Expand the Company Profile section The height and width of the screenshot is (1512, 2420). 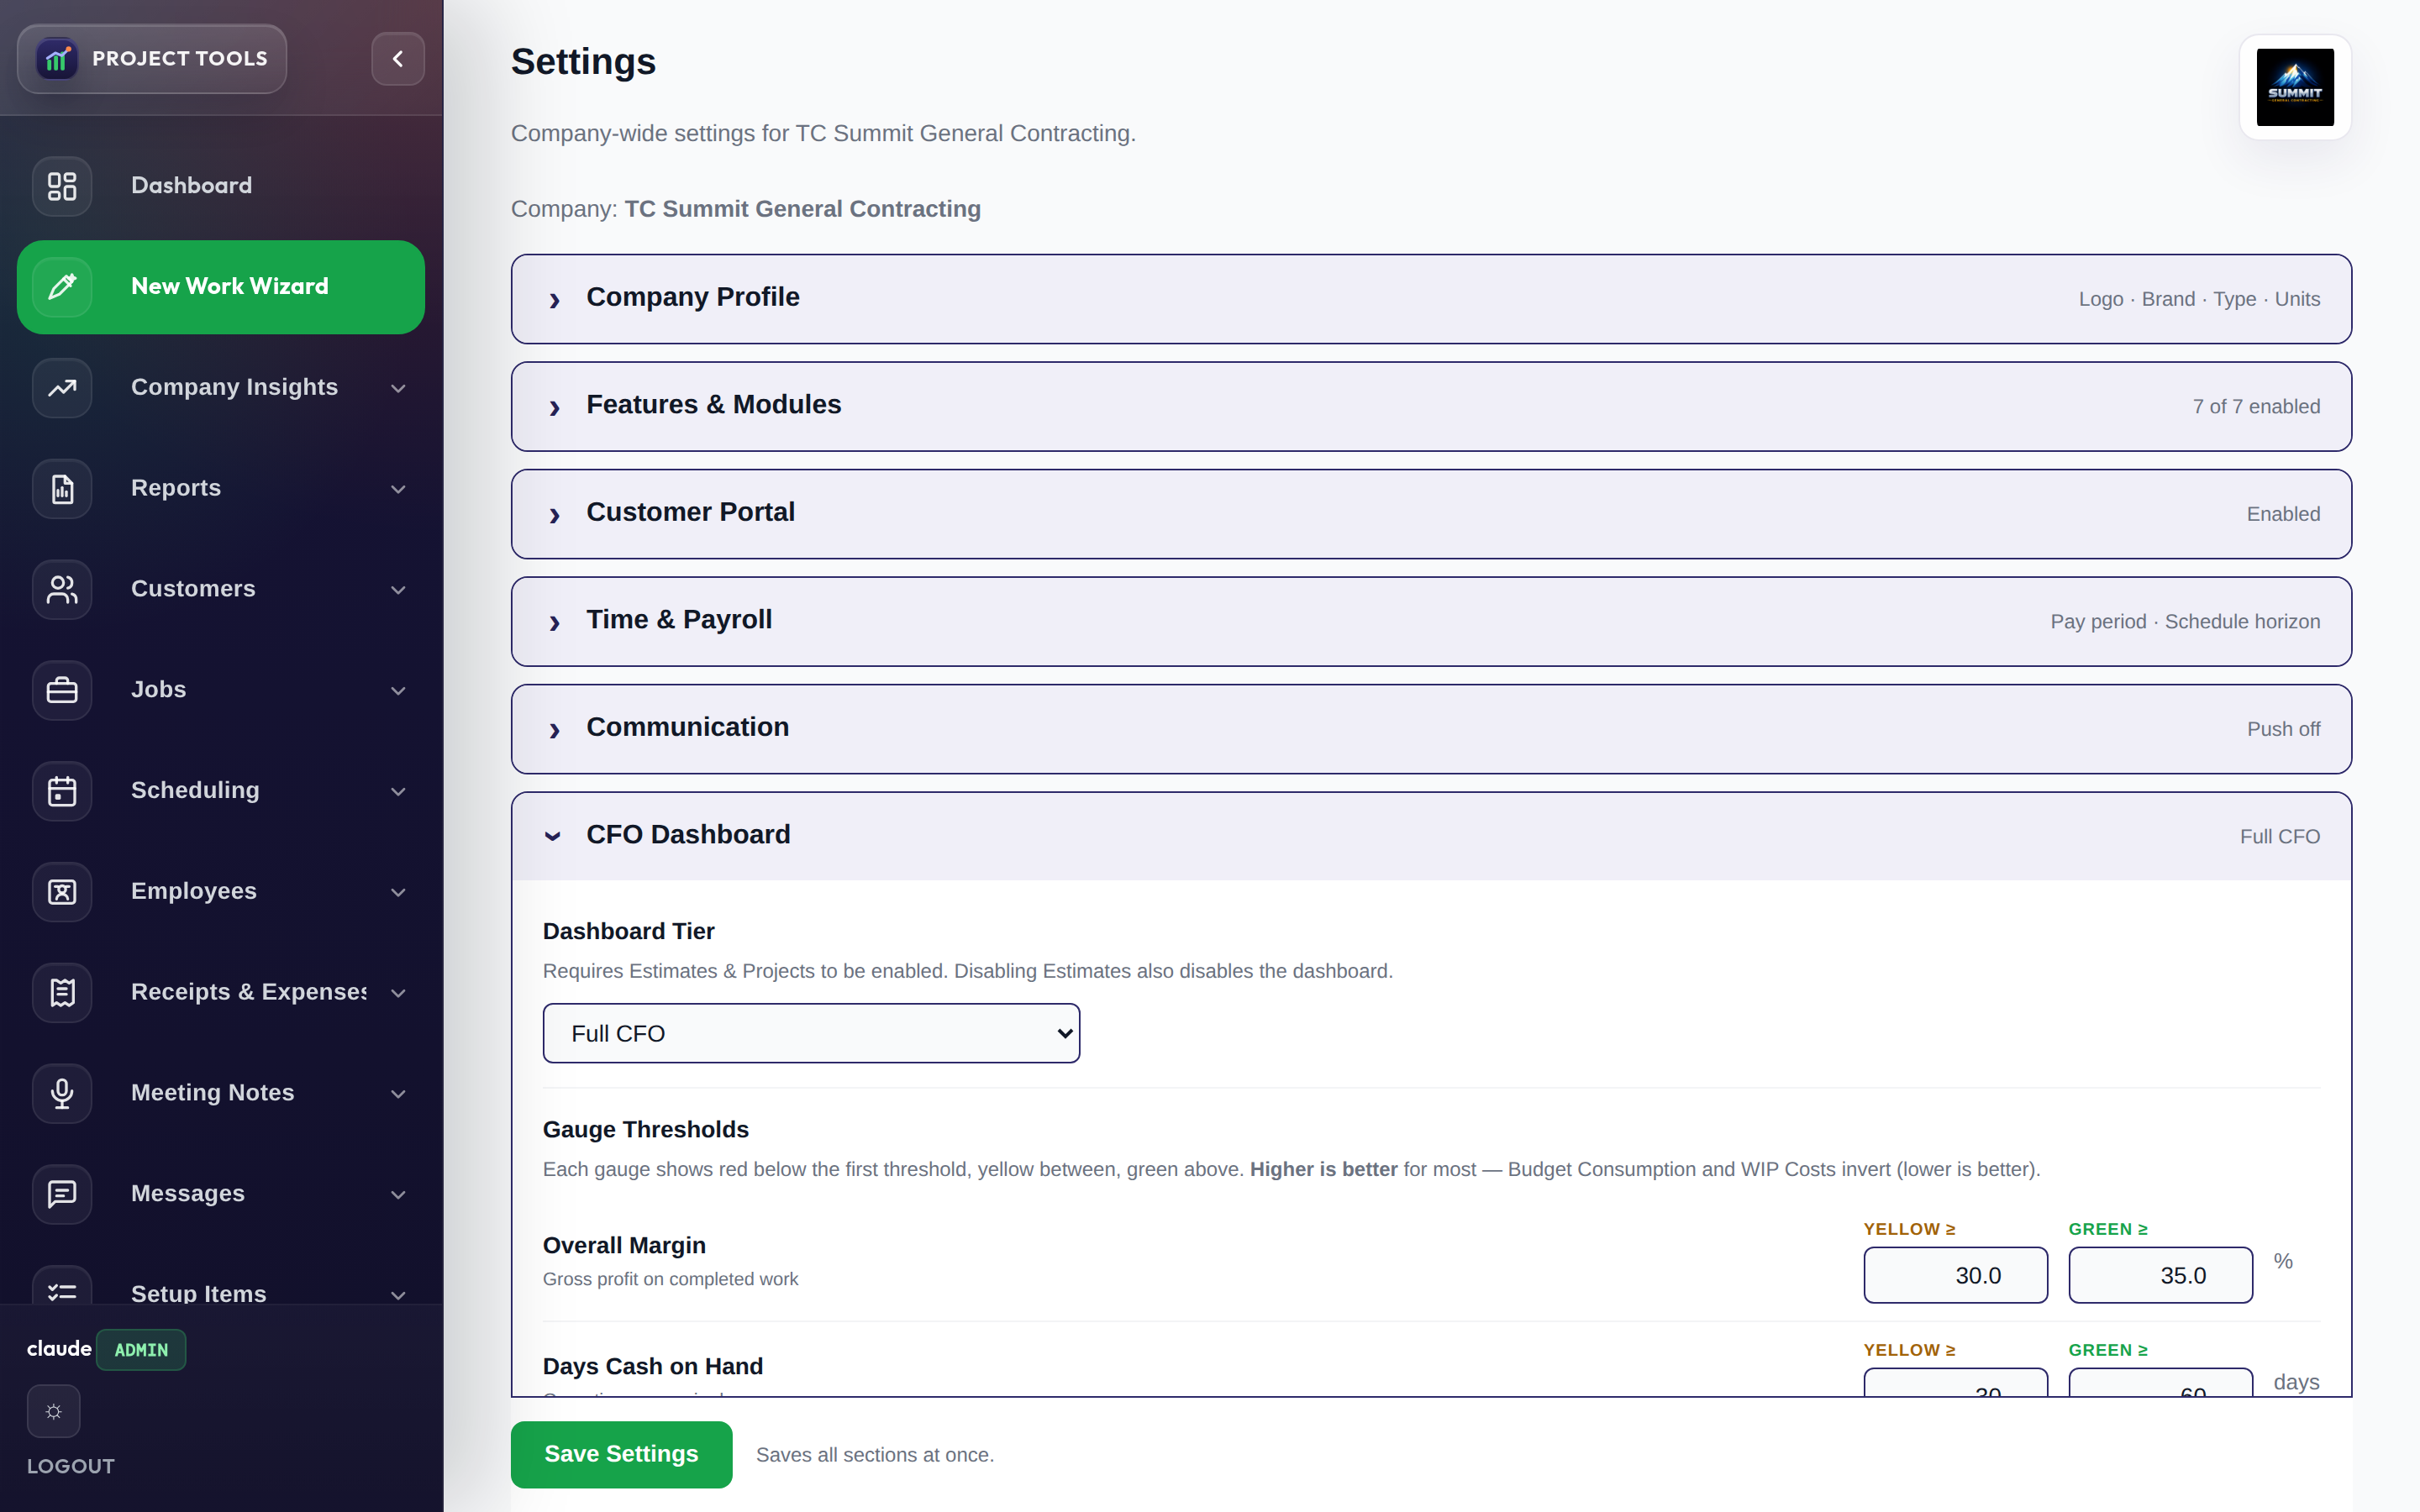coord(1431,299)
